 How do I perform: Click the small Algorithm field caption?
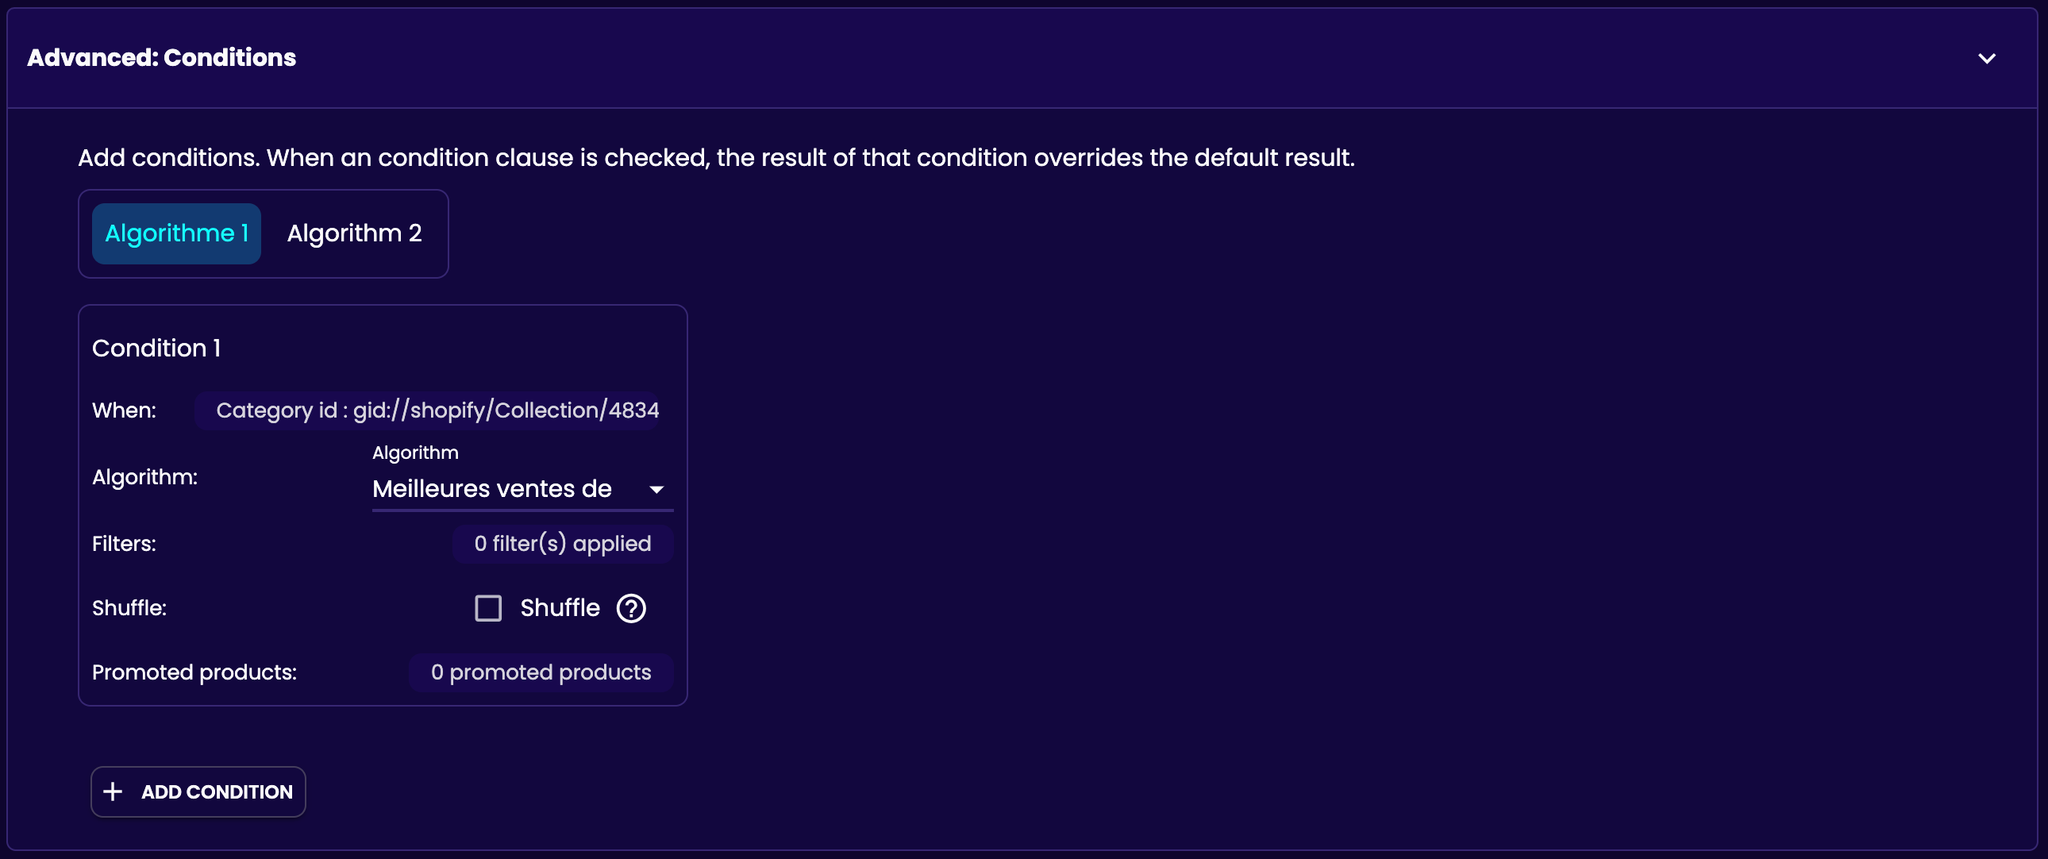point(415,453)
